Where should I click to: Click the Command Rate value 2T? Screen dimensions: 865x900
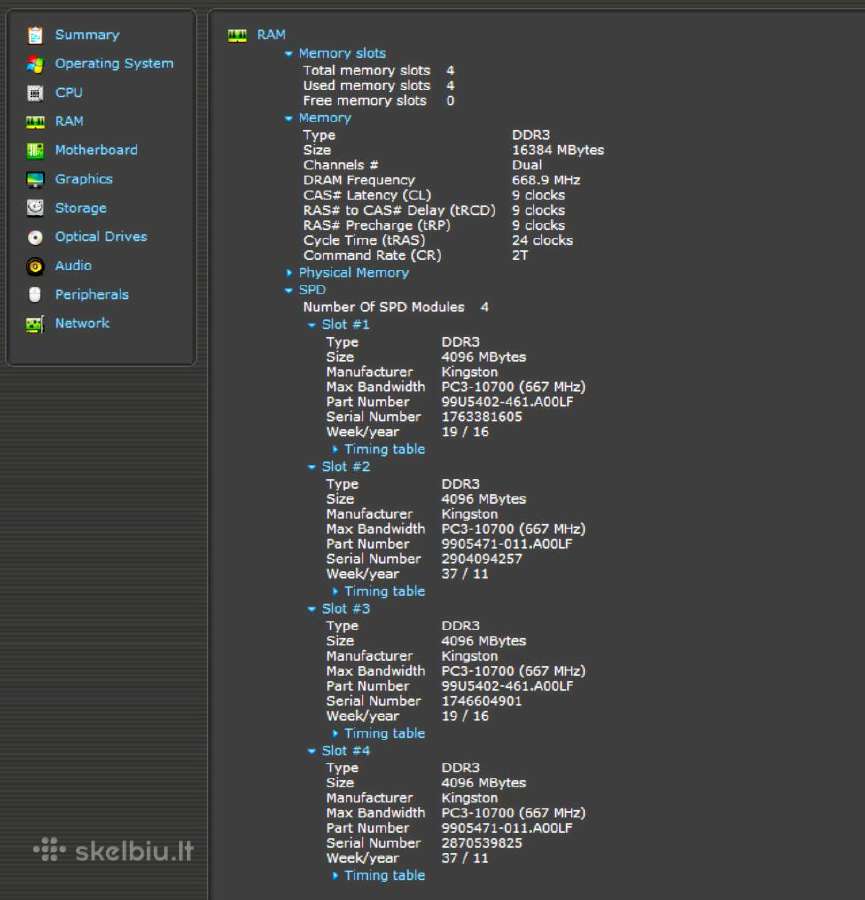coord(520,255)
